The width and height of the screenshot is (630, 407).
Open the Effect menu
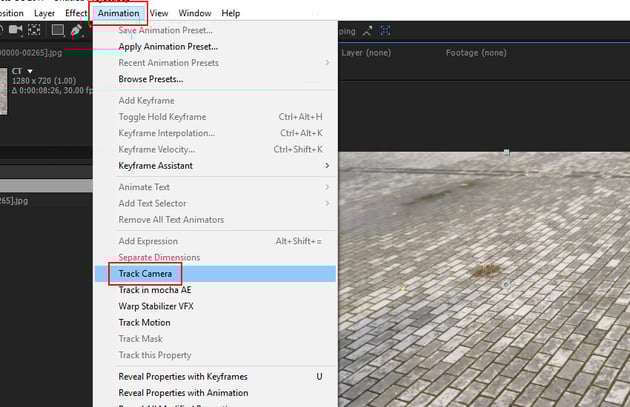76,13
